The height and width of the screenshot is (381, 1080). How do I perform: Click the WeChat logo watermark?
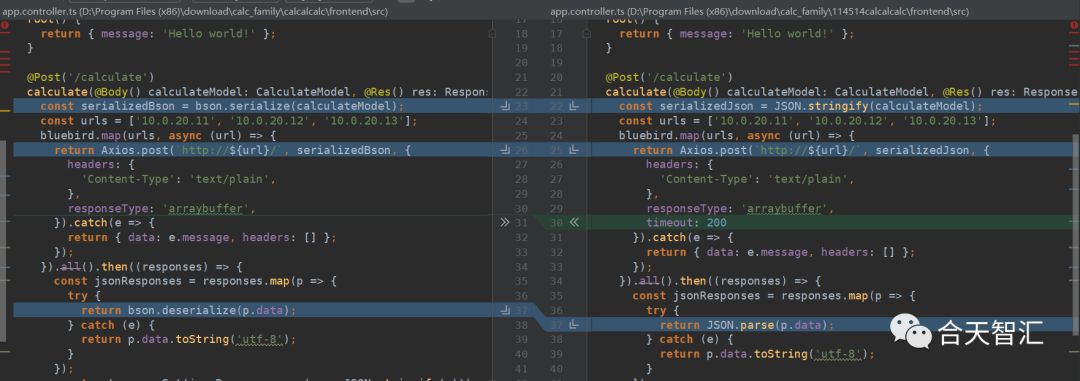click(911, 331)
